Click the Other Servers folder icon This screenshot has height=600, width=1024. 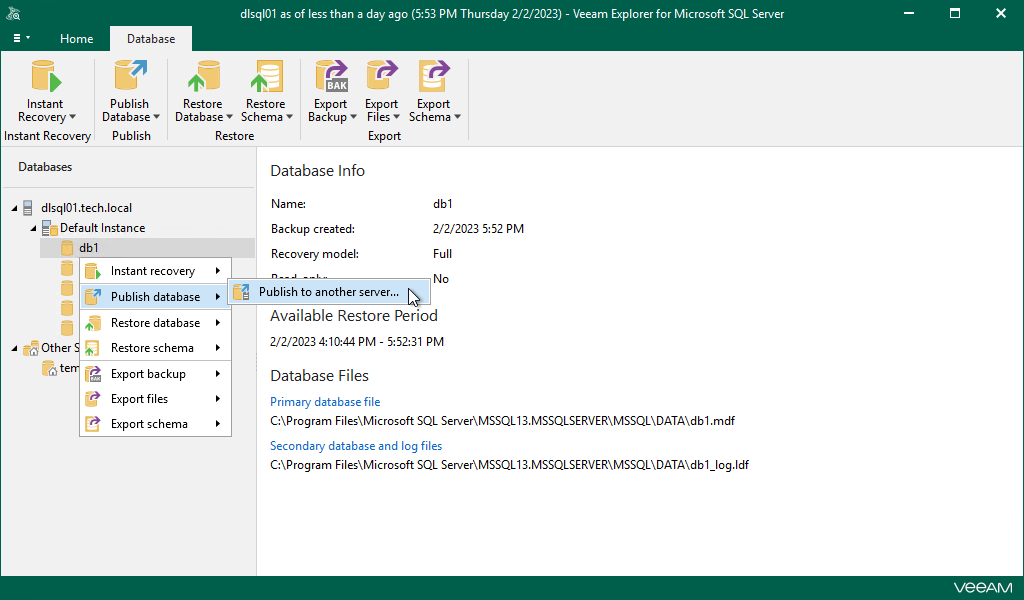click(x=31, y=348)
